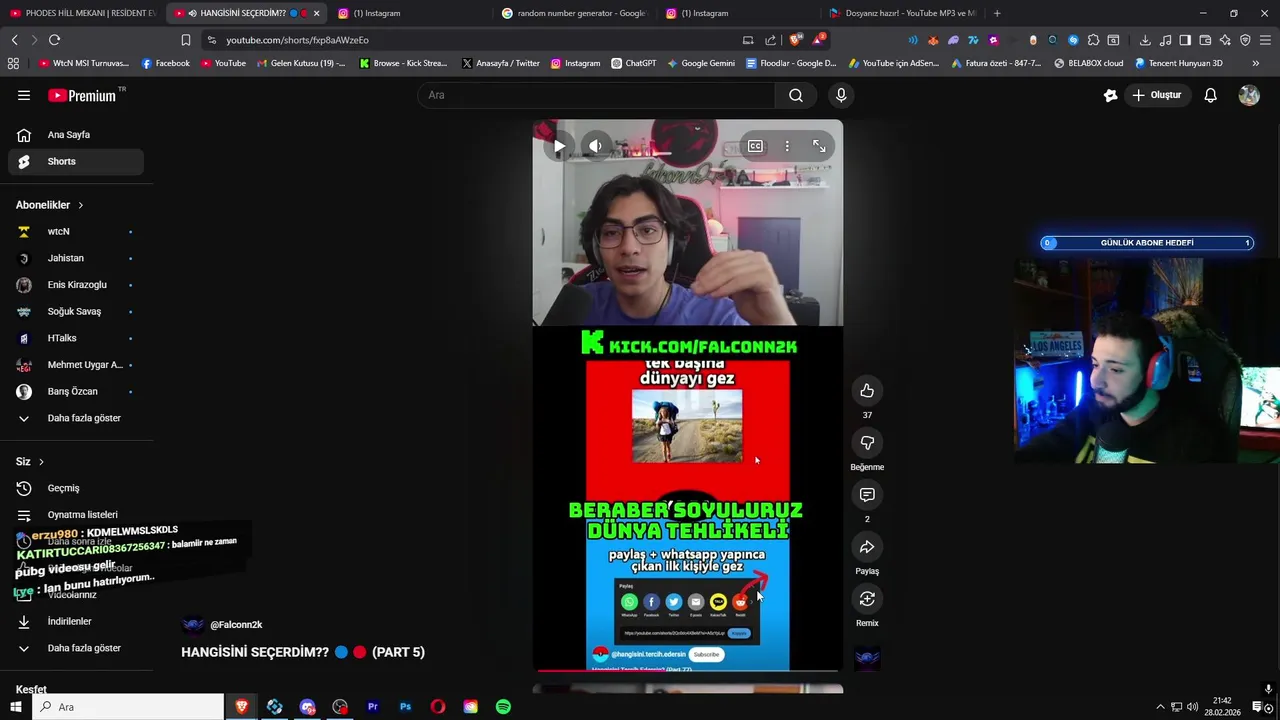Screen dimensions: 1280x720
Task: Open Premiere Pro from the taskbar
Action: pos(372,707)
